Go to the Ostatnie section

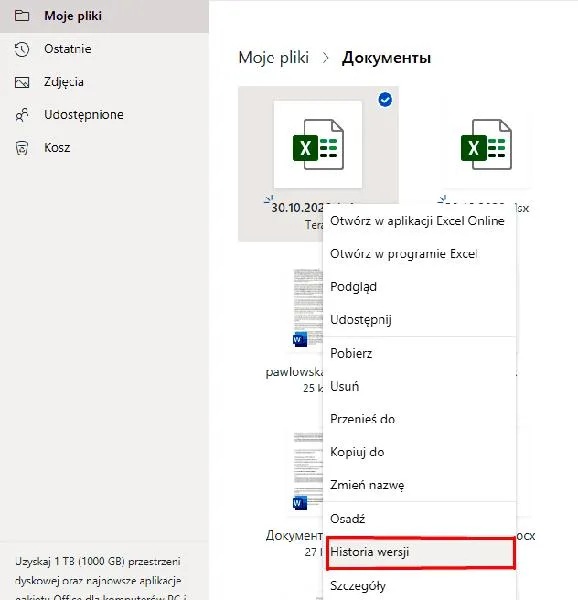pyautogui.click(x=68, y=49)
